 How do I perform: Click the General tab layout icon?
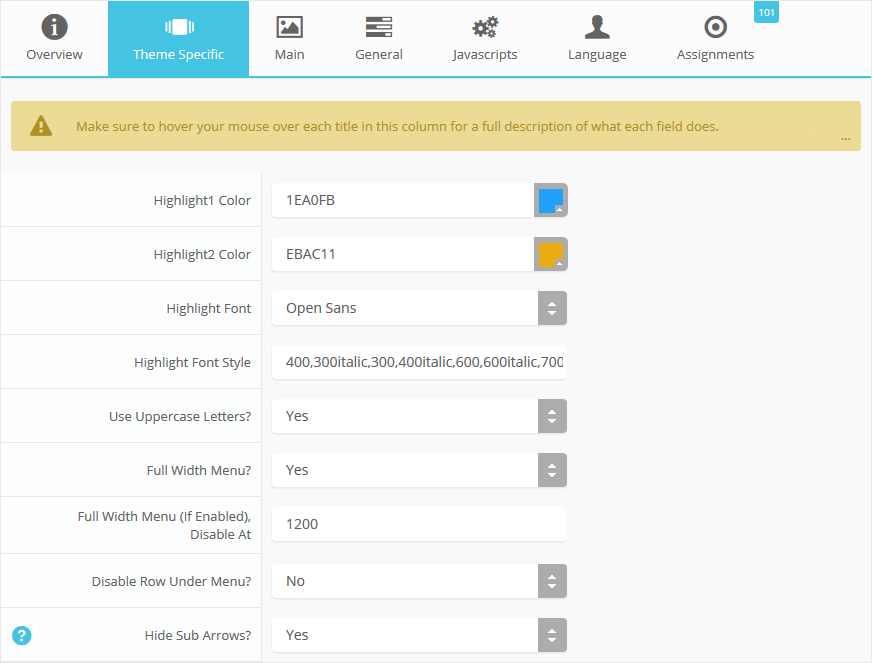click(x=379, y=27)
